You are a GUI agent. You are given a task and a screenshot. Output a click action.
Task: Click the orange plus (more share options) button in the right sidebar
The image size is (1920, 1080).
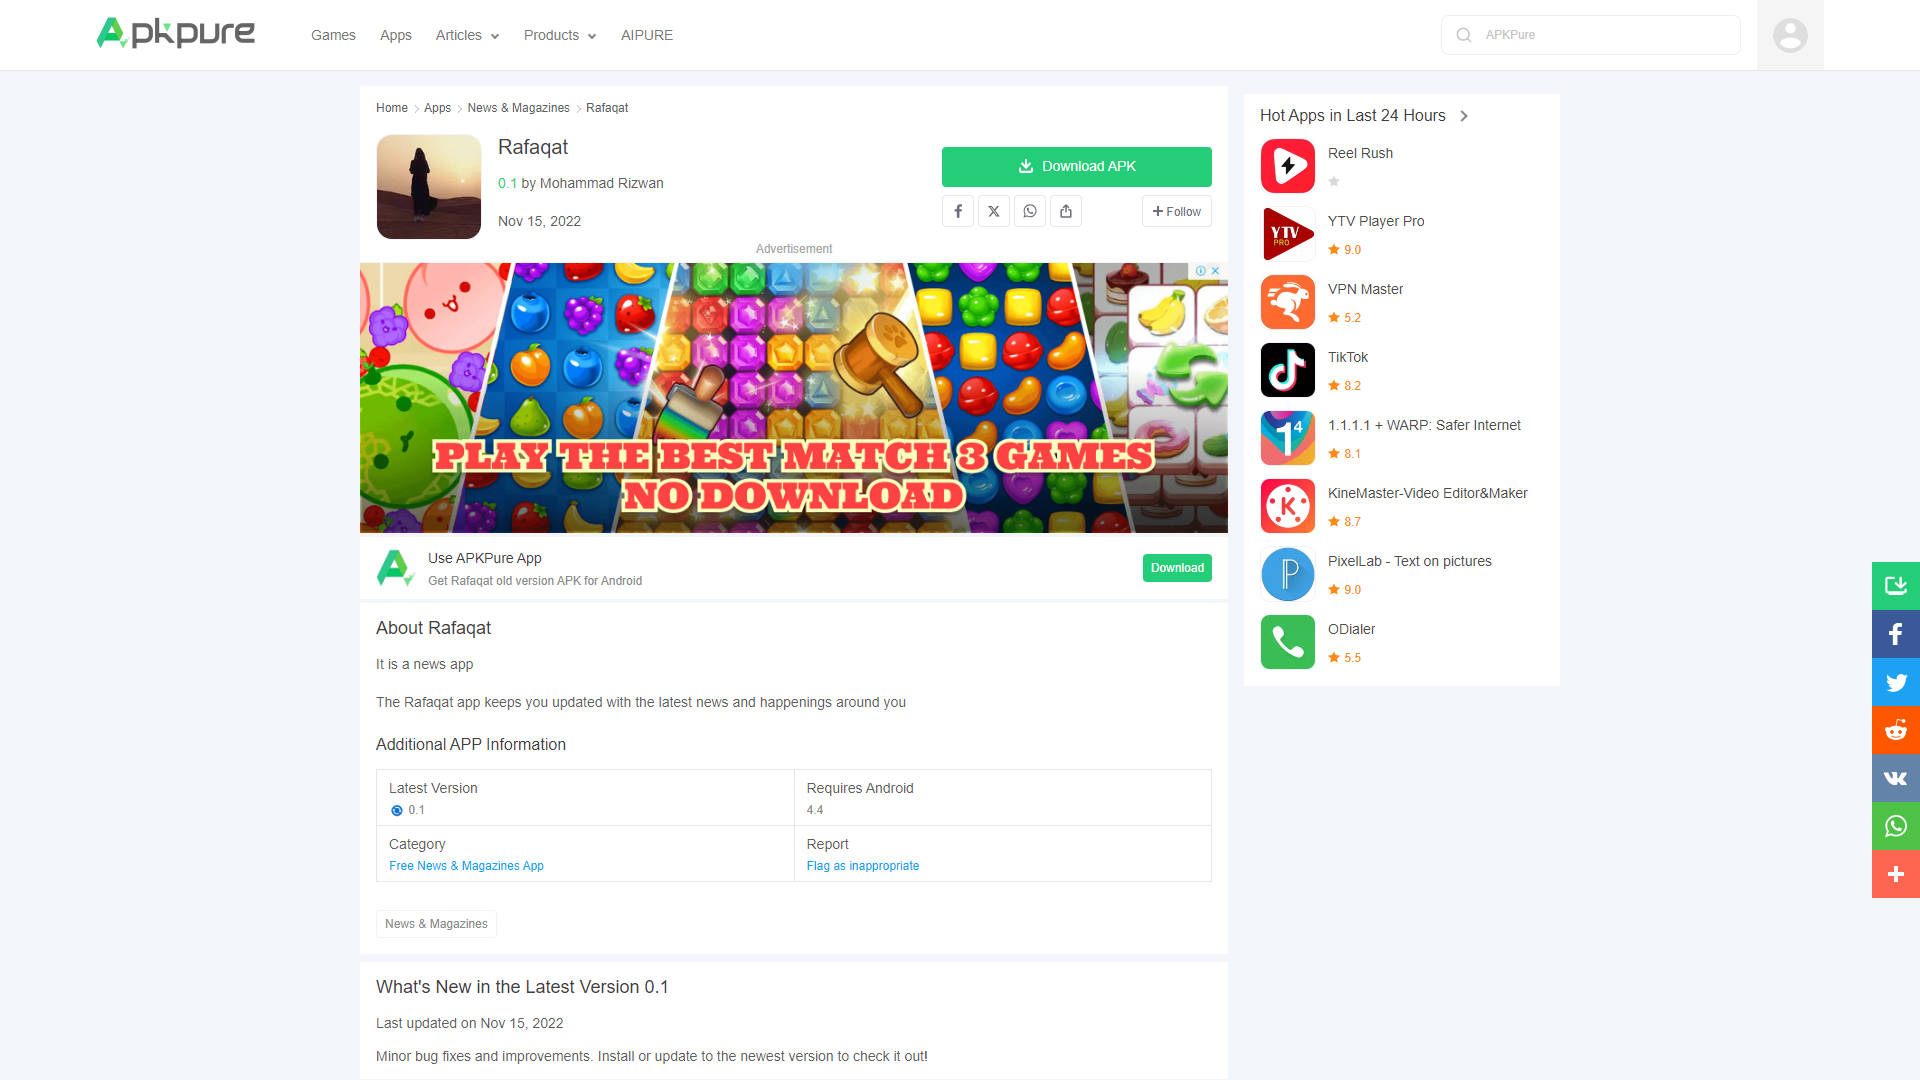pos(1895,874)
